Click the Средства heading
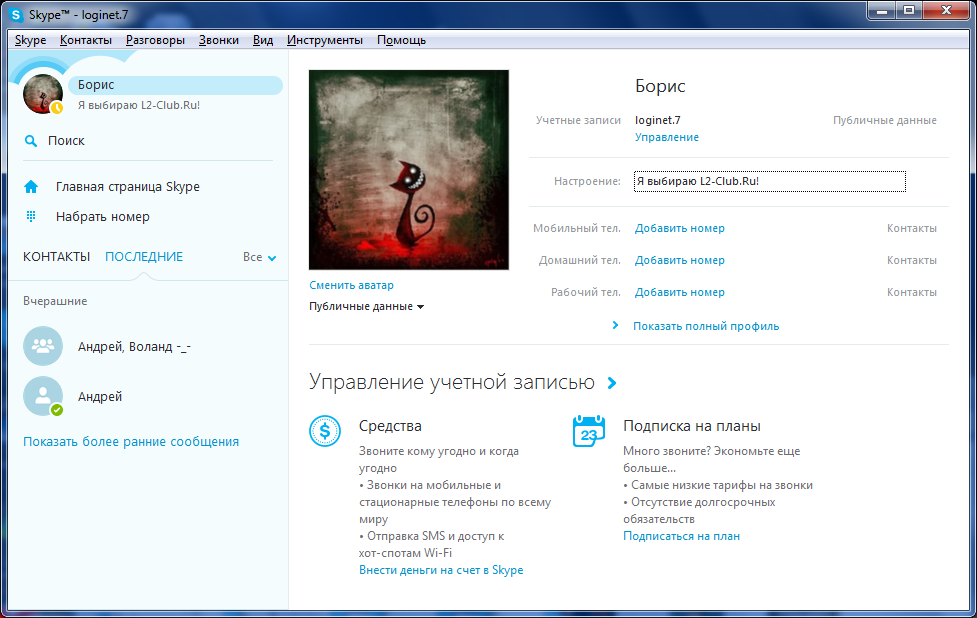977x618 pixels. click(390, 426)
